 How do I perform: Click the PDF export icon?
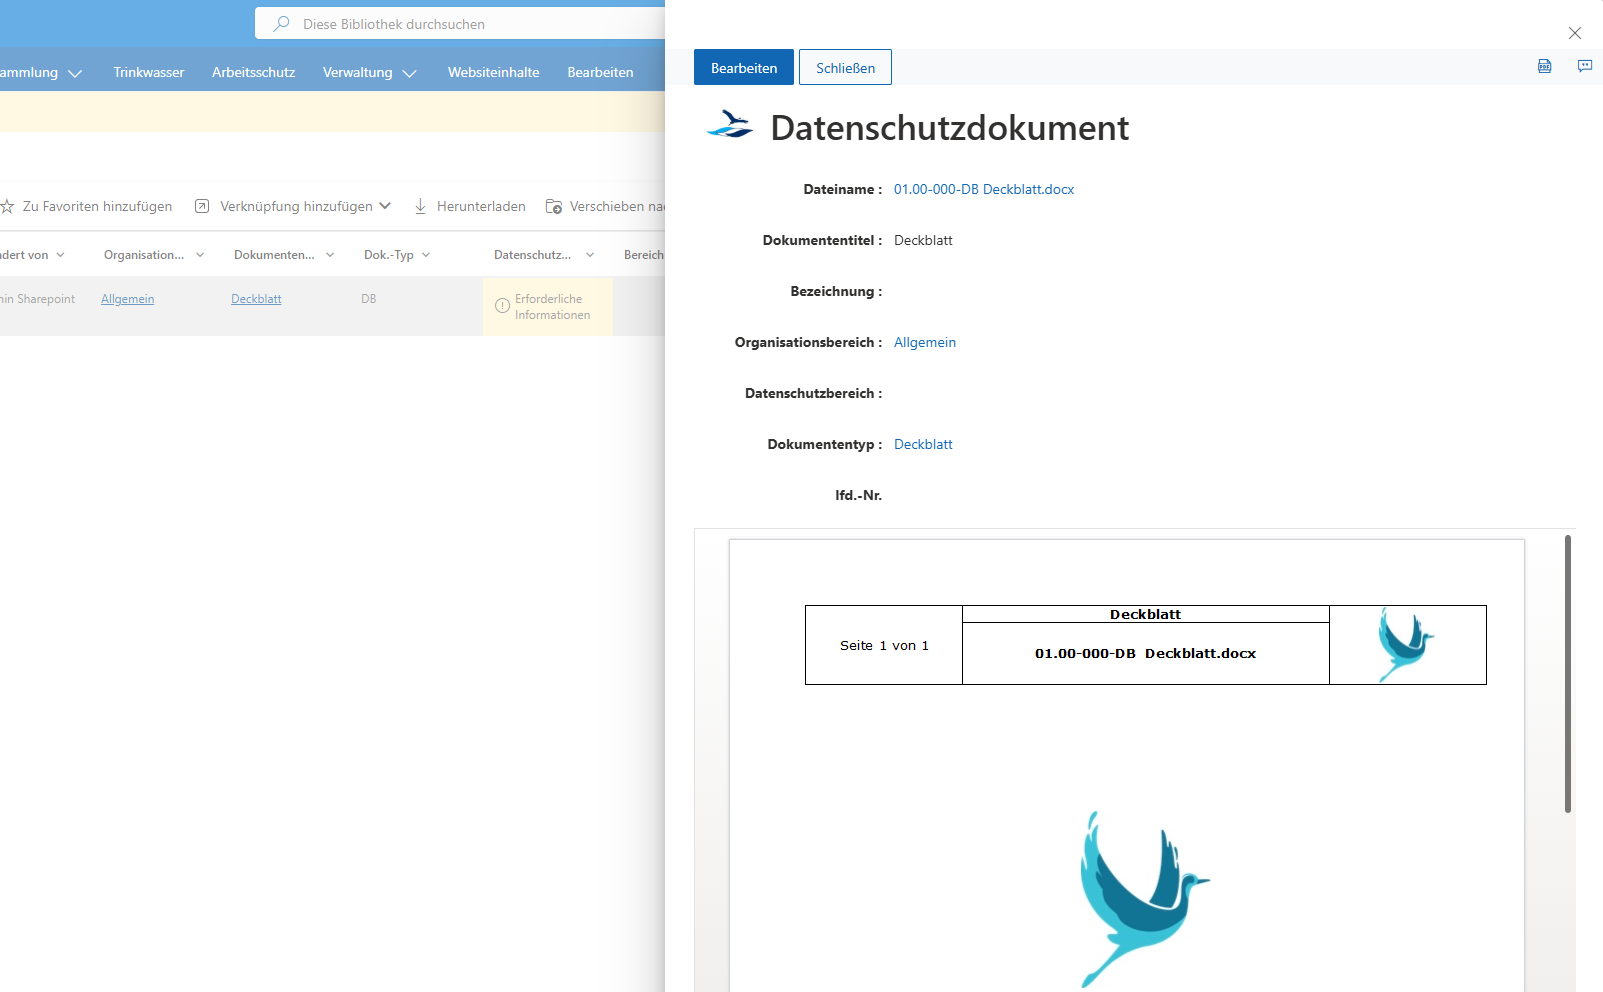(1545, 66)
